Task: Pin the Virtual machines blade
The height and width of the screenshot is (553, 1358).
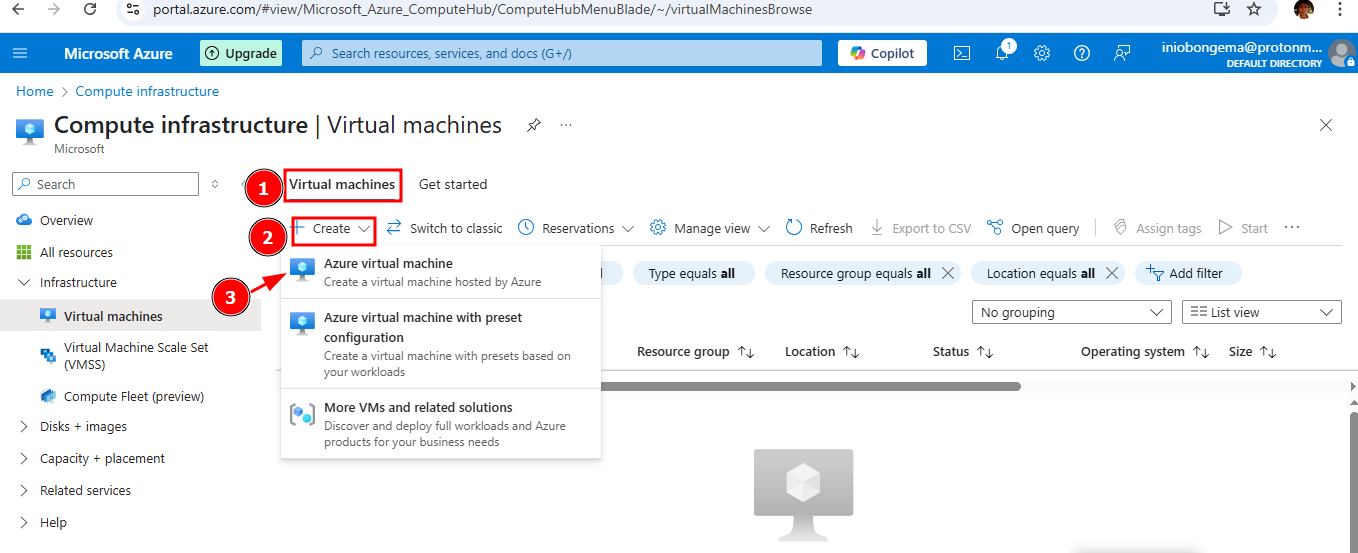Action: click(x=534, y=125)
